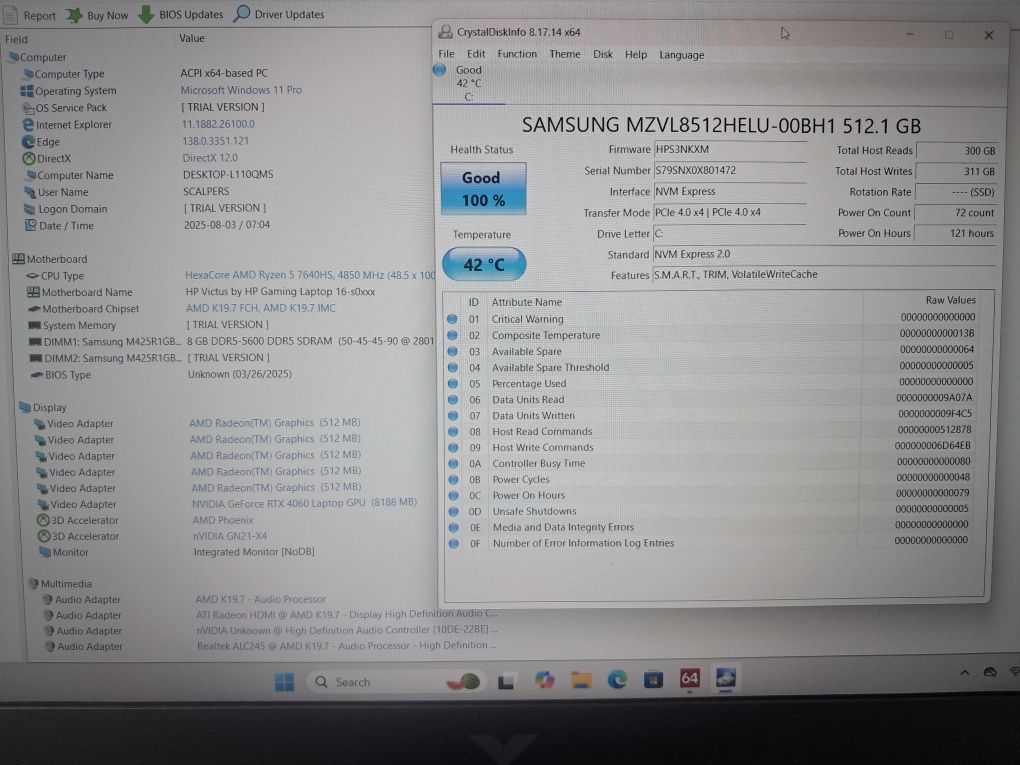Click the Total Host Reads value 300 GB
This screenshot has width=1020, height=765.
[x=956, y=151]
